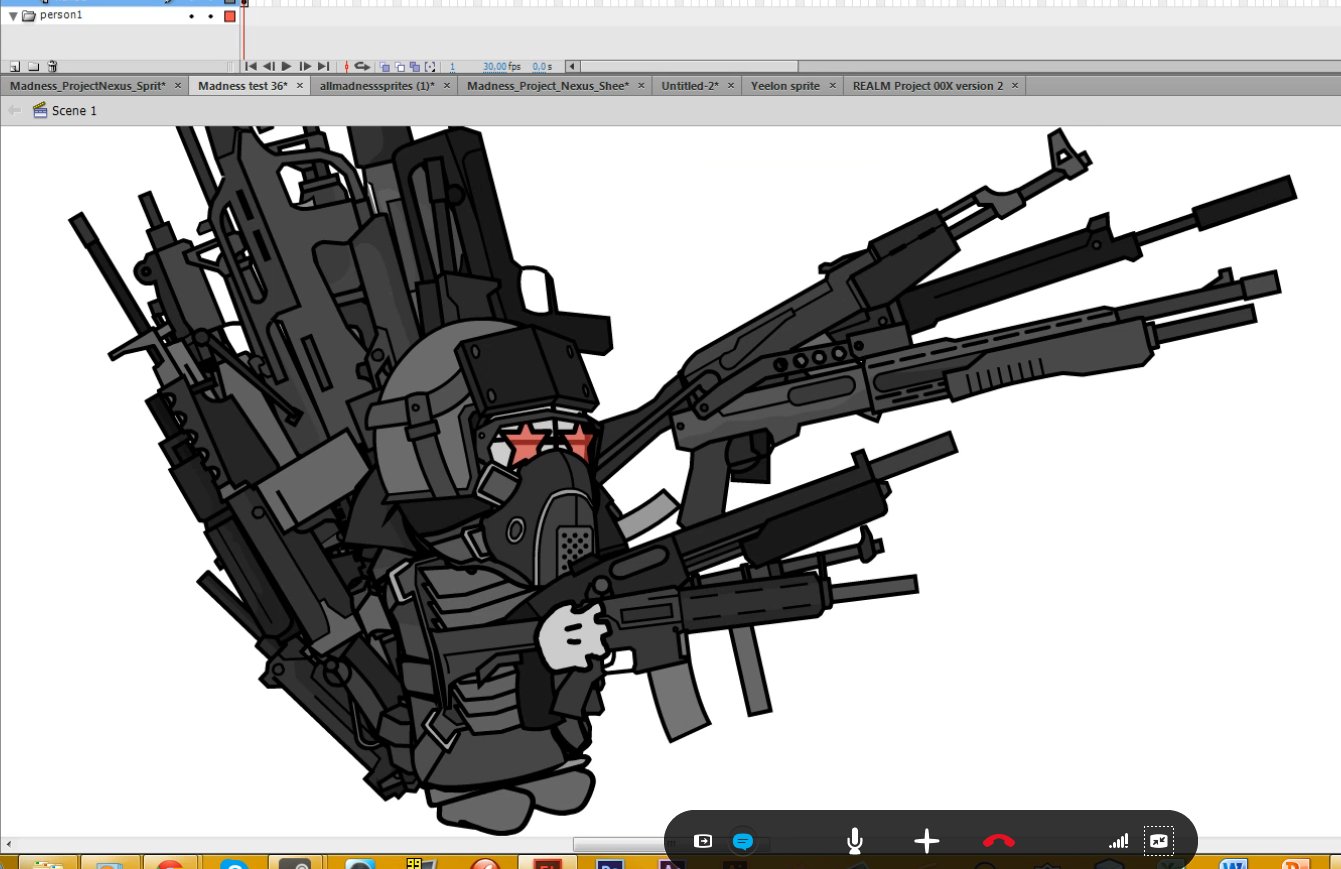
Task: Go to last frame
Action: click(x=323, y=67)
